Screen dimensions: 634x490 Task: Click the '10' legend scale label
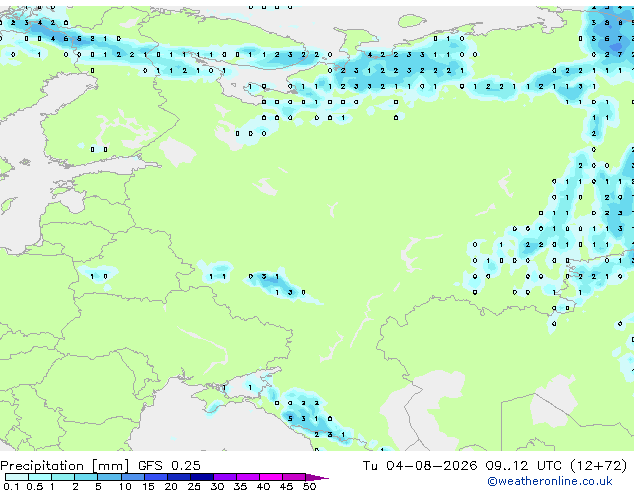[125, 486]
